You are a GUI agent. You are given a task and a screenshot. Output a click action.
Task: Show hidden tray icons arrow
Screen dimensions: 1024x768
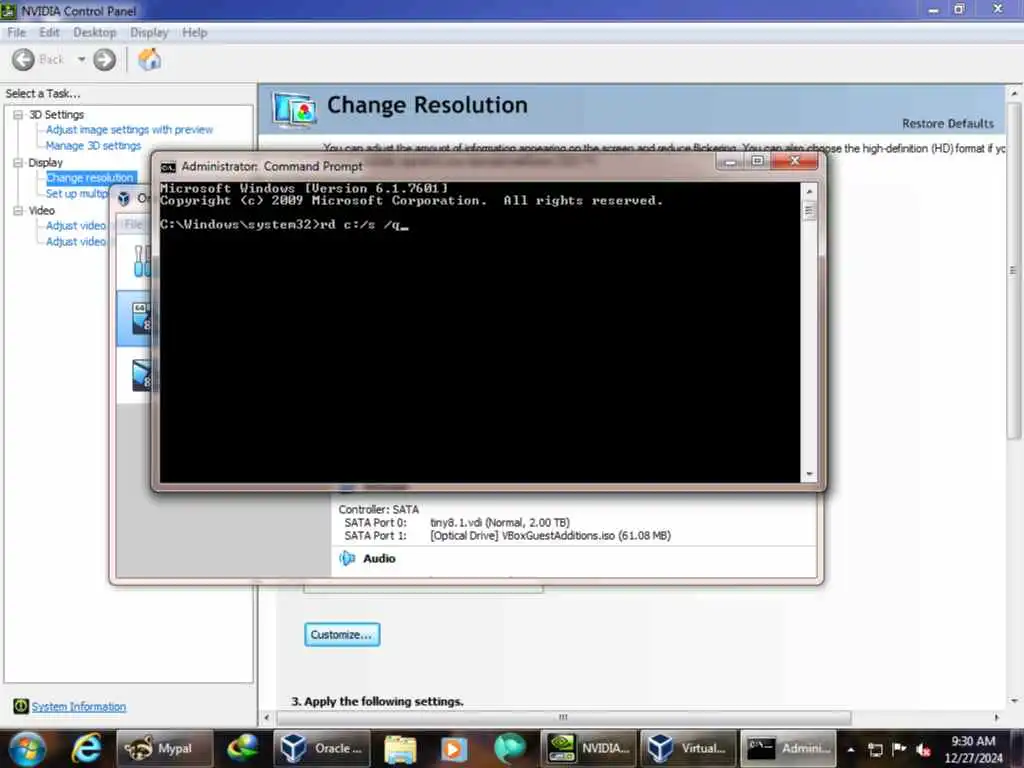tap(851, 749)
